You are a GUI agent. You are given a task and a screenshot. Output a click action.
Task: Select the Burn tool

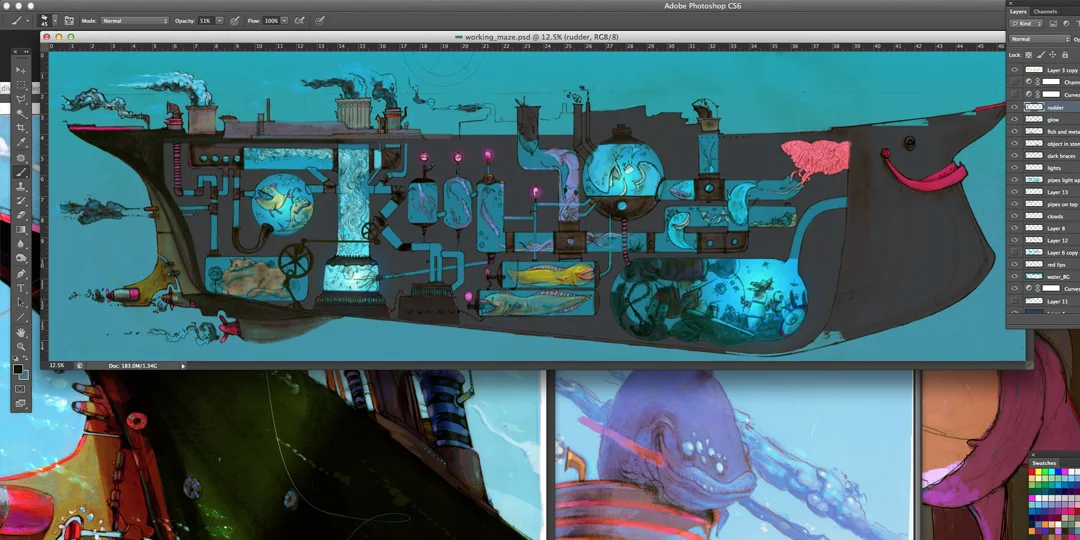(21, 258)
